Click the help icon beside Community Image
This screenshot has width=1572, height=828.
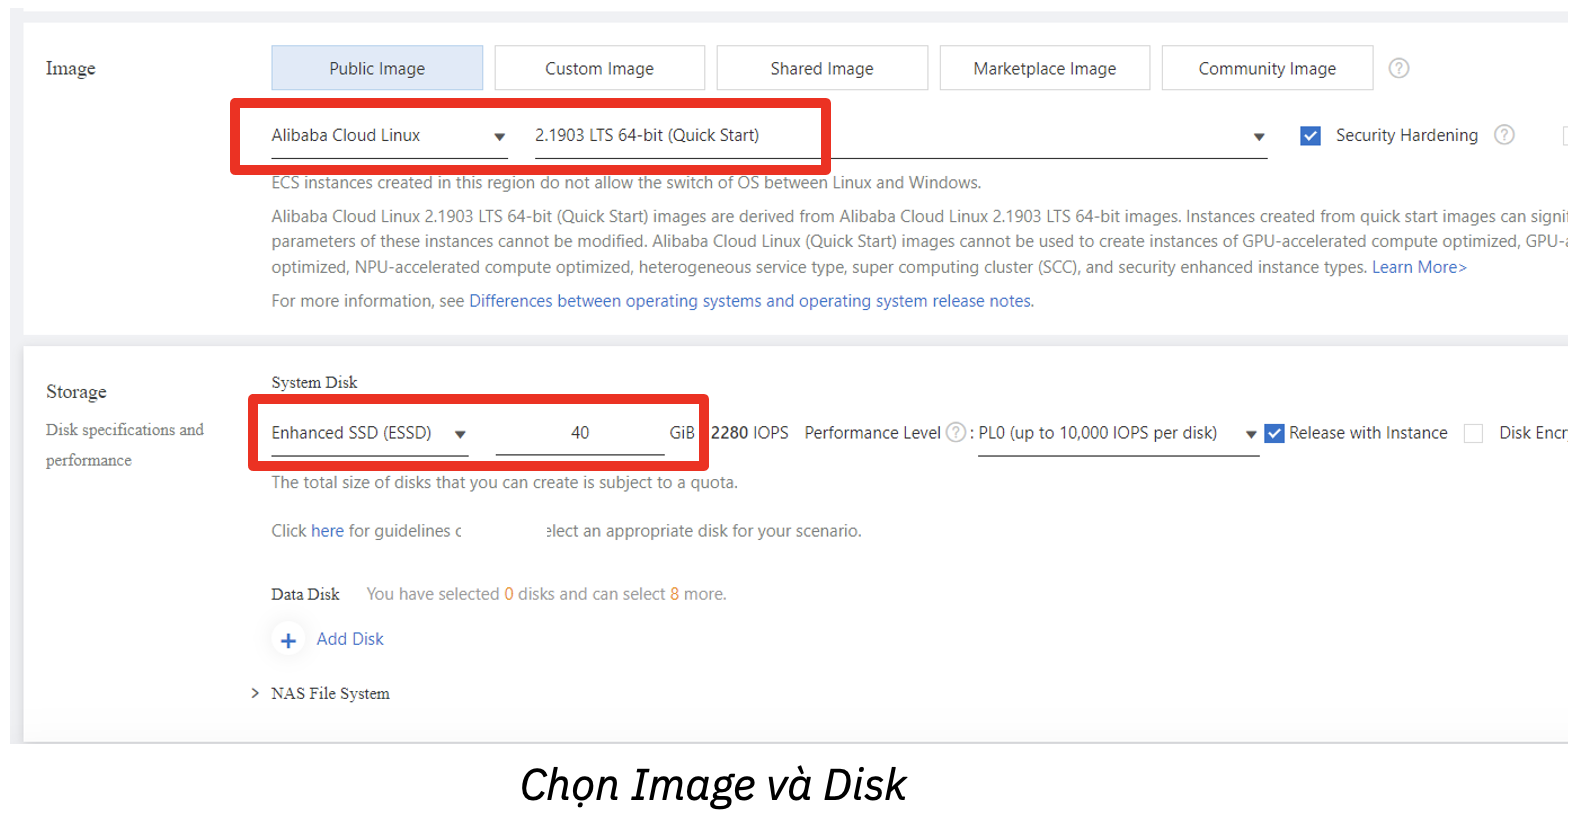(x=1399, y=68)
